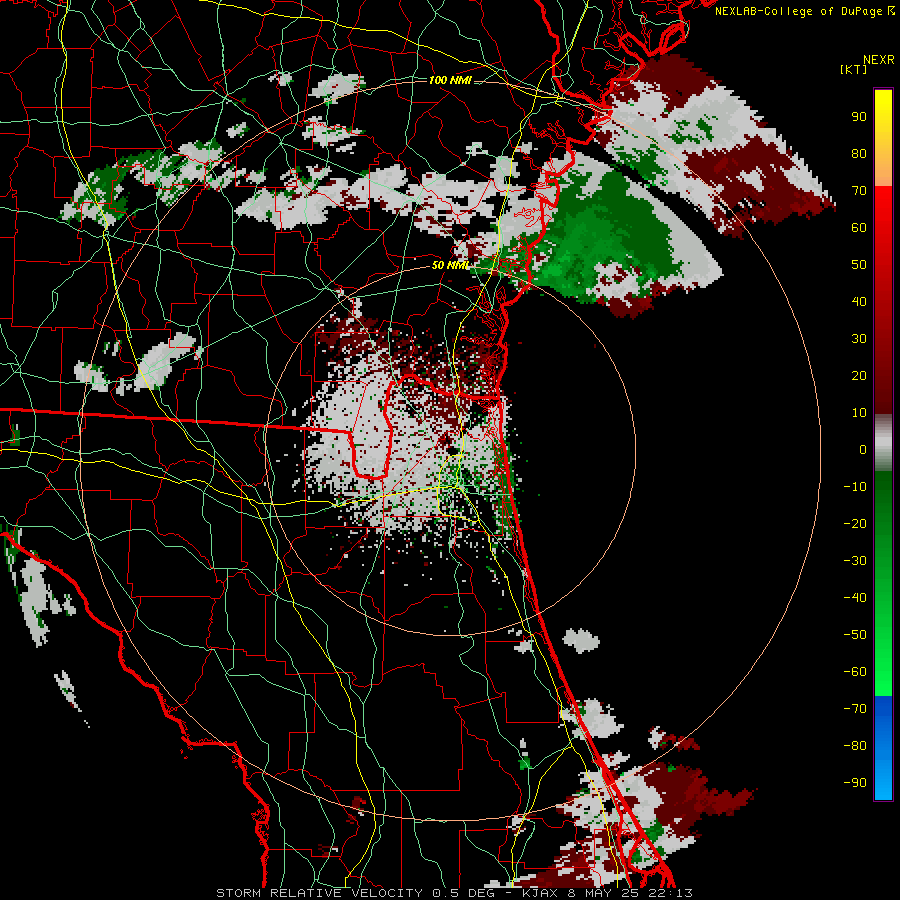Screen dimensions: 900x900
Task: Click the -20 knot scale label
Action: [x=855, y=523]
